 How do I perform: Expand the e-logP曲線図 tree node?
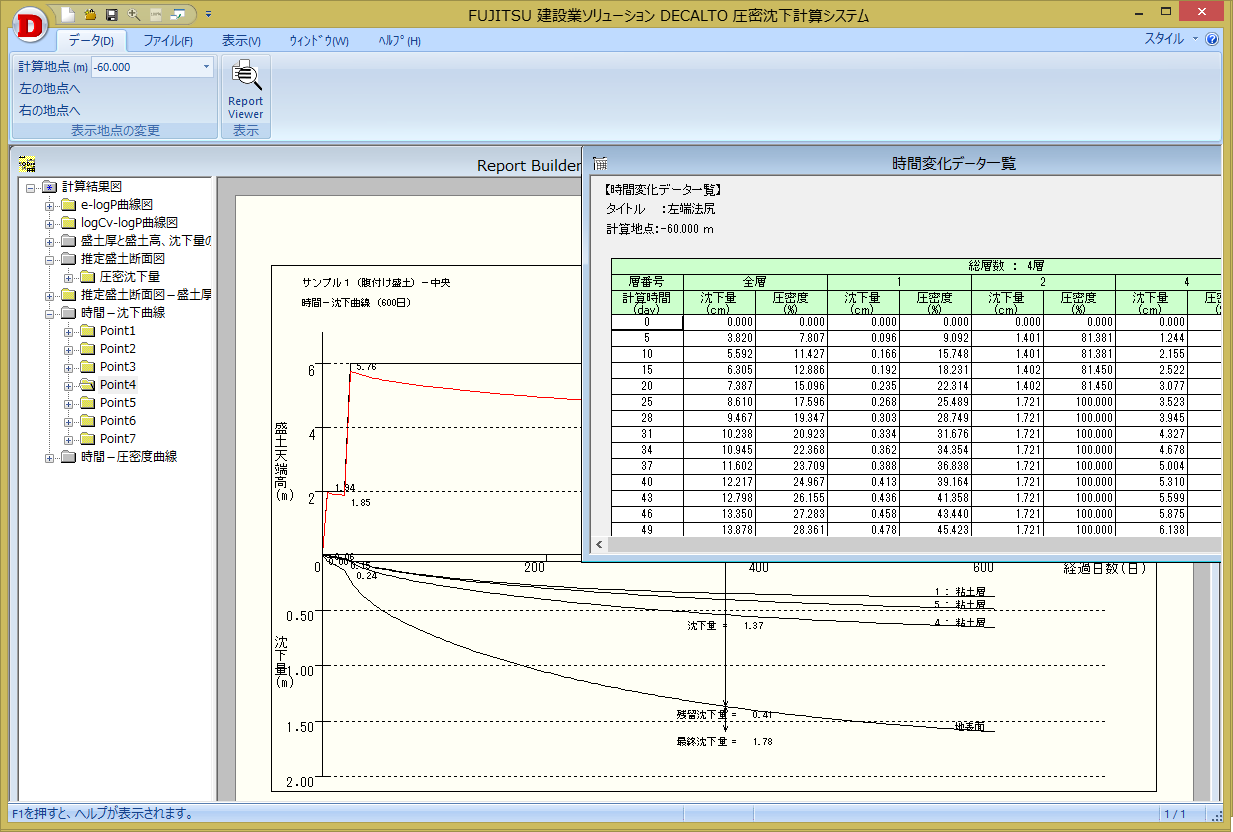click(50, 205)
